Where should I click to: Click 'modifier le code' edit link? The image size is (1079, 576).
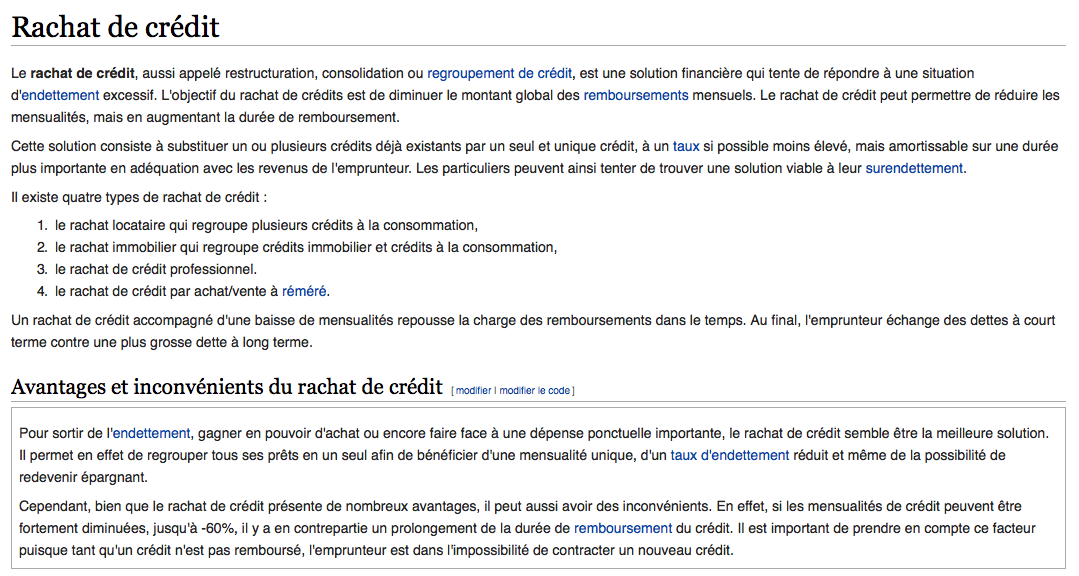(x=535, y=390)
